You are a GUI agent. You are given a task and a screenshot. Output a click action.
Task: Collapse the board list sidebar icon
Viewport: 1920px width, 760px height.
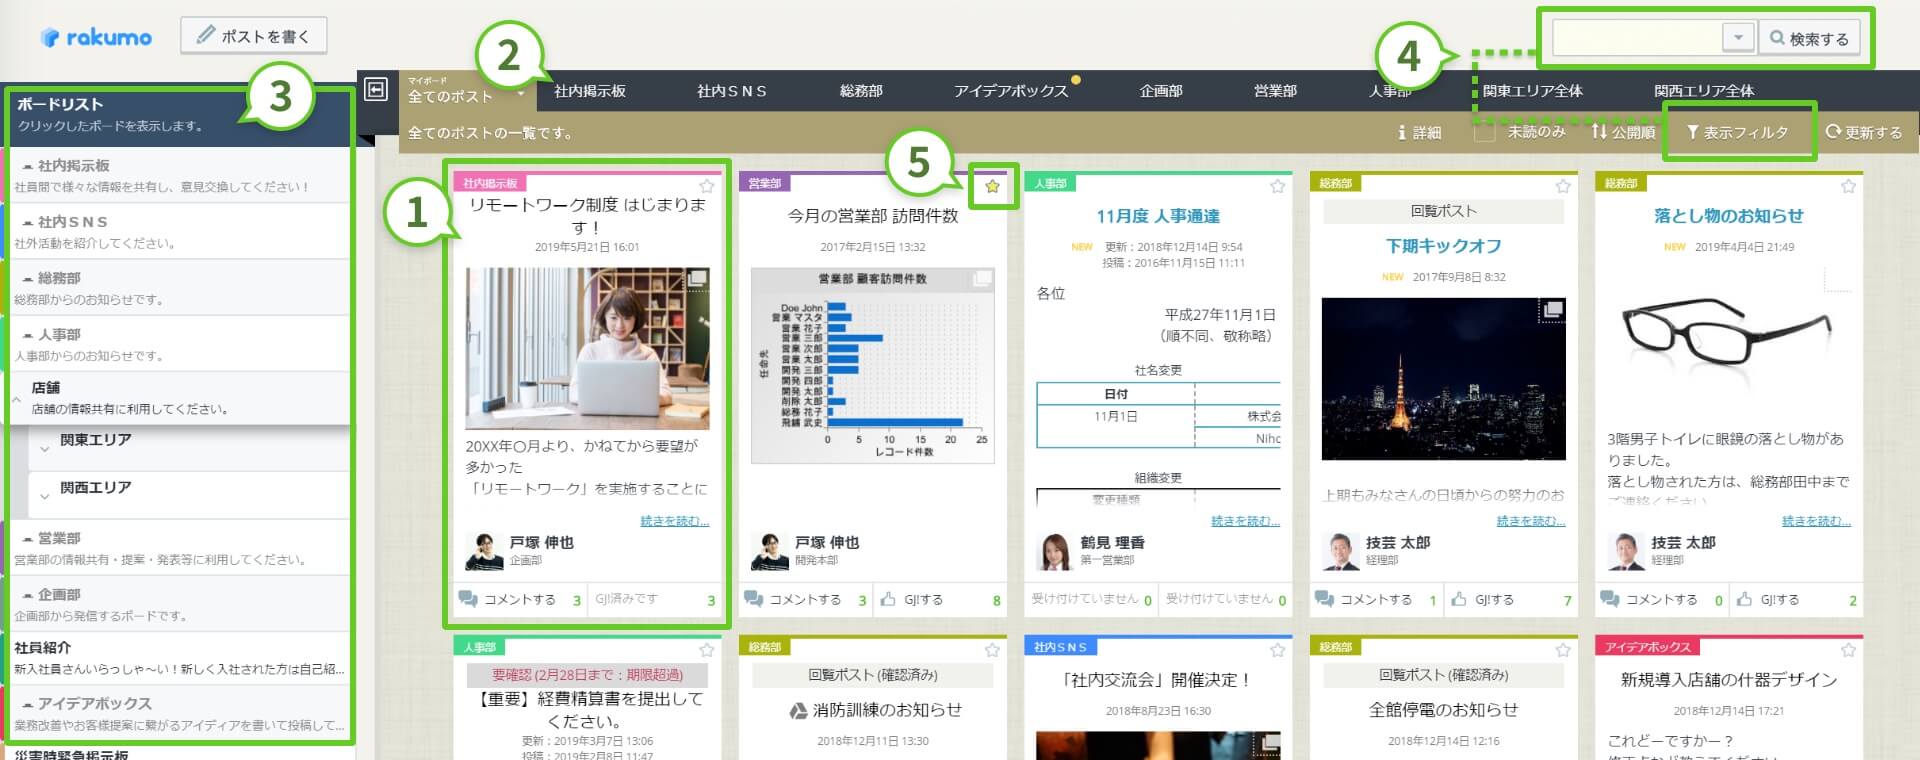[x=376, y=90]
